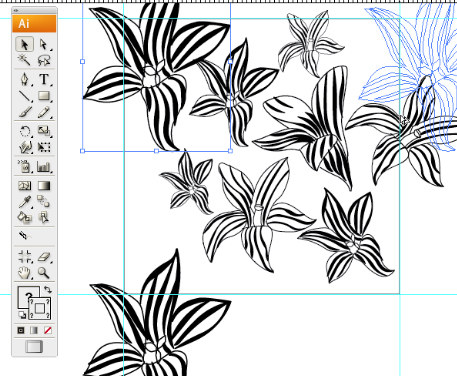Click the left-middle handle of the selection box

83,62
